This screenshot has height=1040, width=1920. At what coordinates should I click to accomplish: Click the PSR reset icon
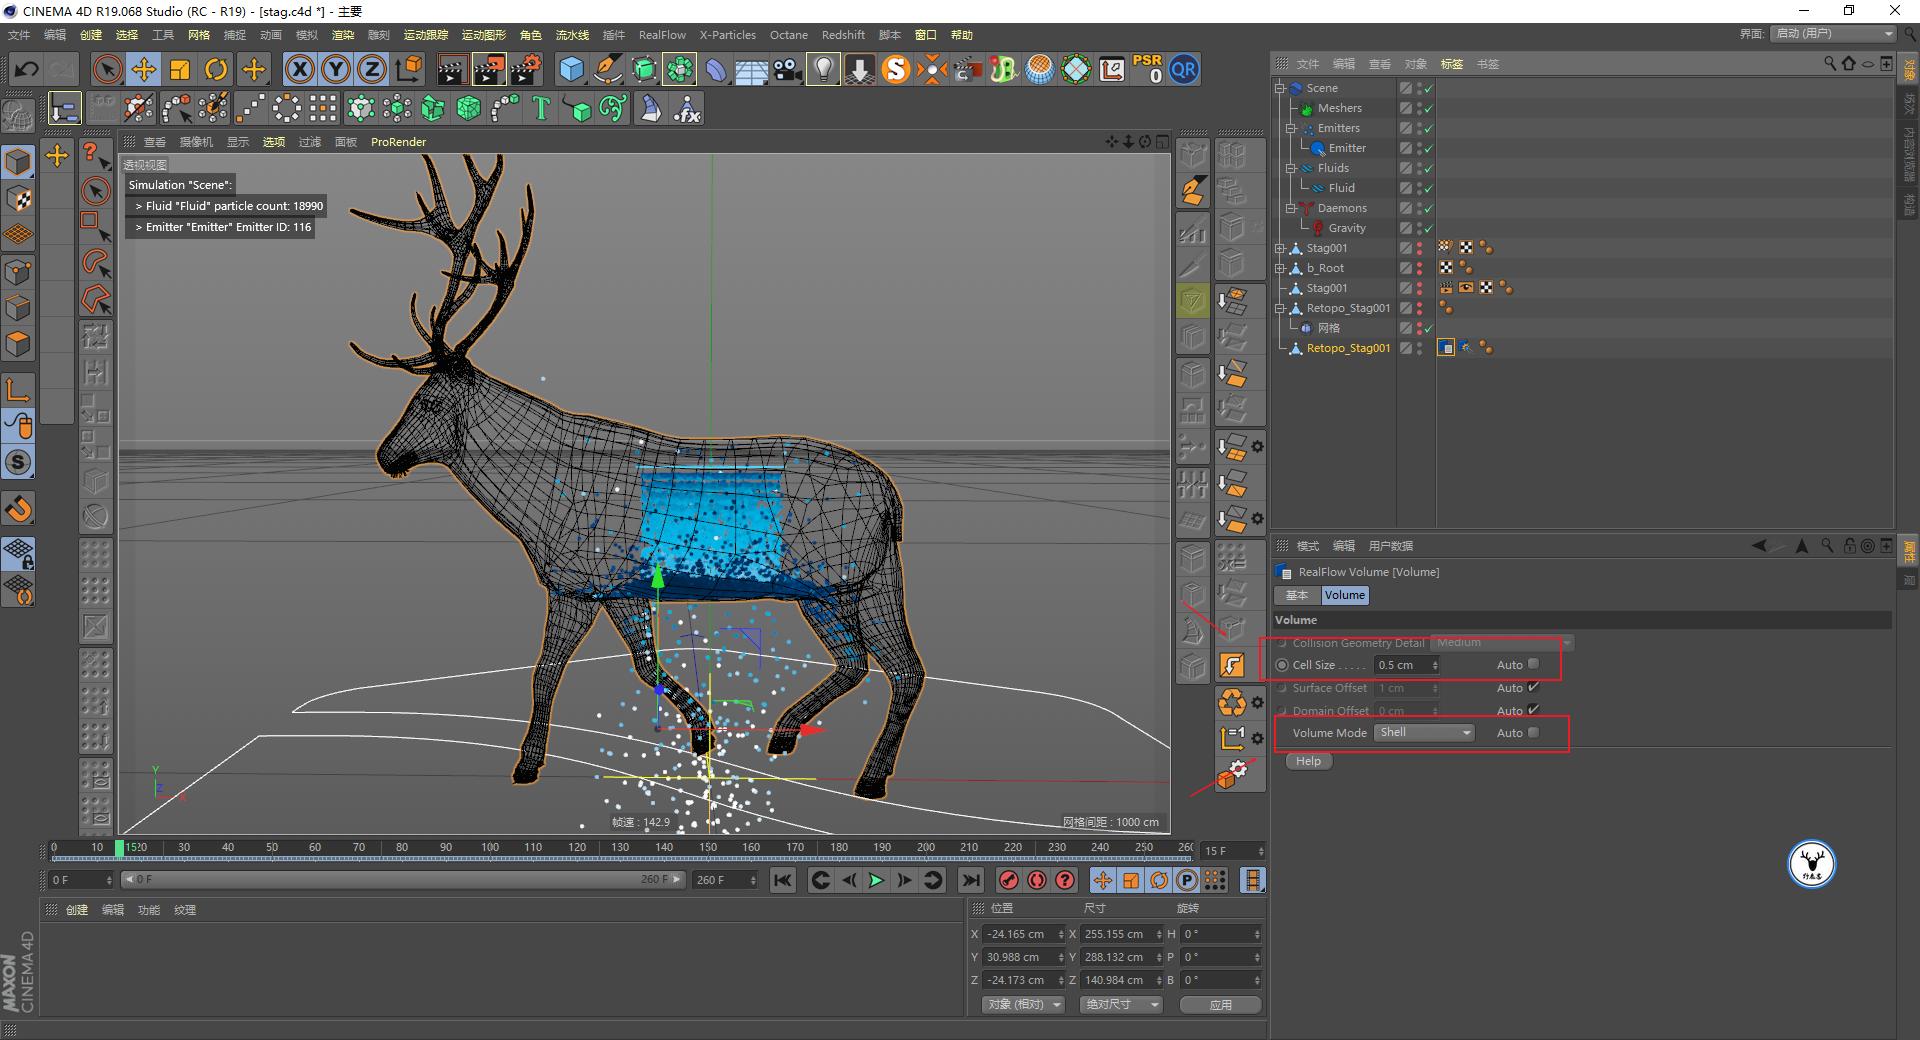(x=1147, y=69)
